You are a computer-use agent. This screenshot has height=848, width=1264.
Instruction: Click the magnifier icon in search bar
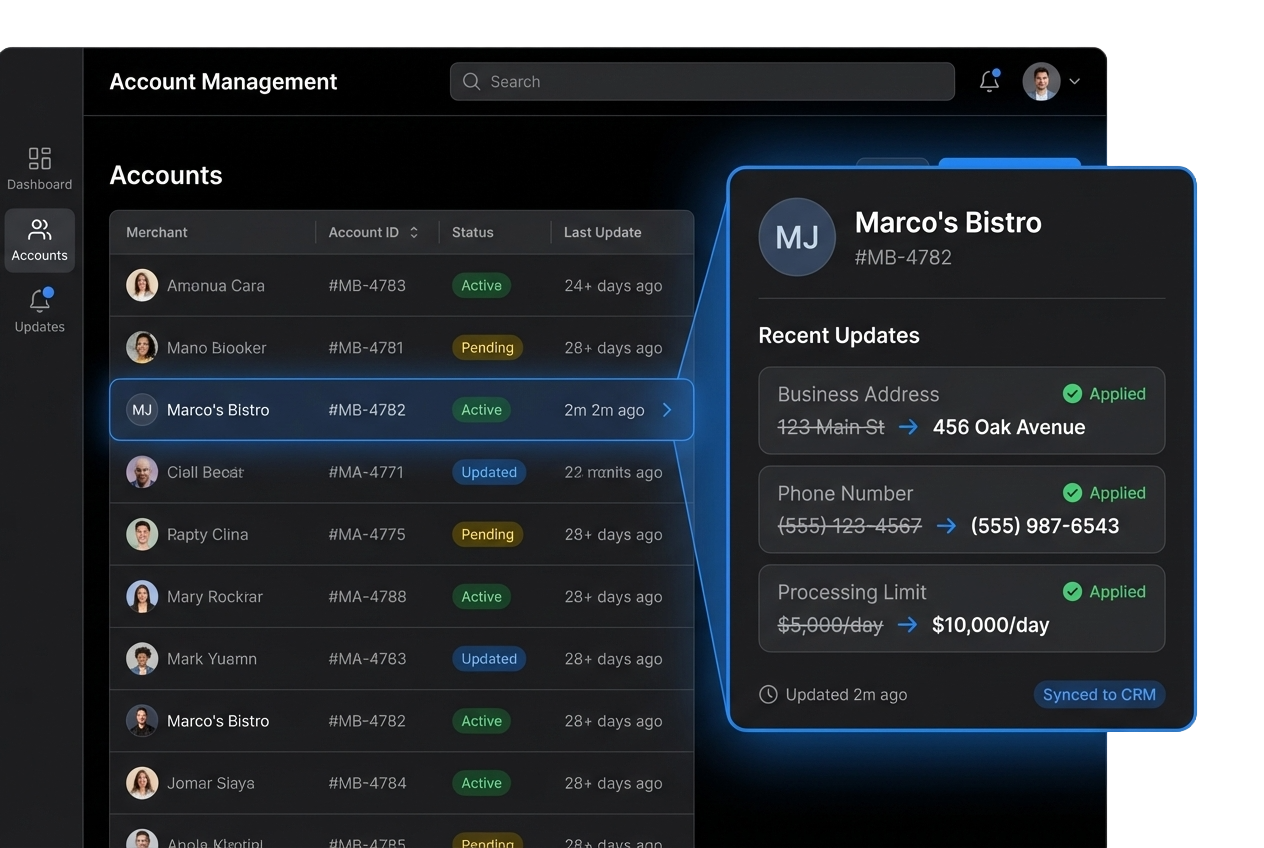pyautogui.click(x=472, y=82)
